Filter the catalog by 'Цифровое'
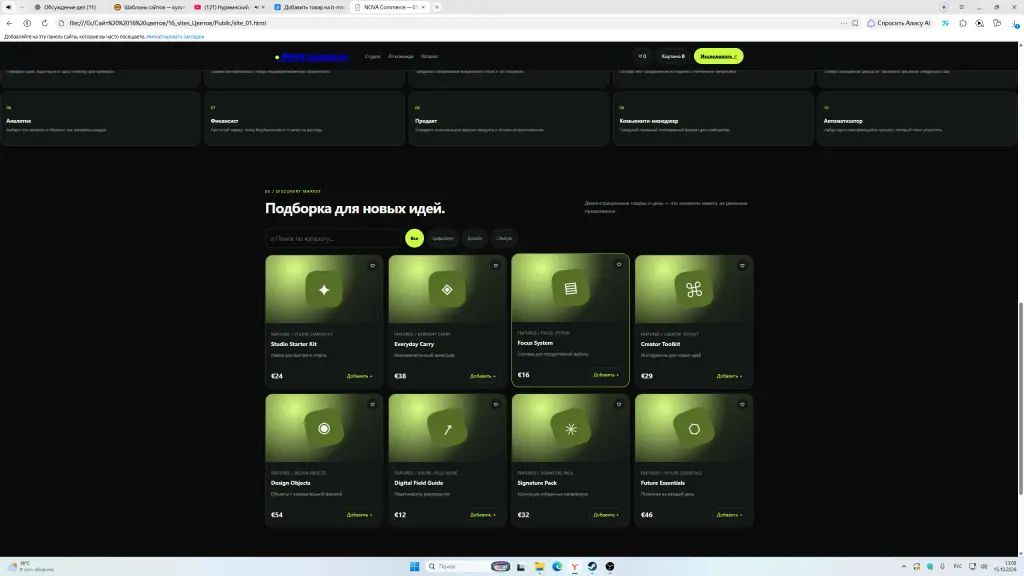Image resolution: width=1024 pixels, height=576 pixels. (x=442, y=238)
